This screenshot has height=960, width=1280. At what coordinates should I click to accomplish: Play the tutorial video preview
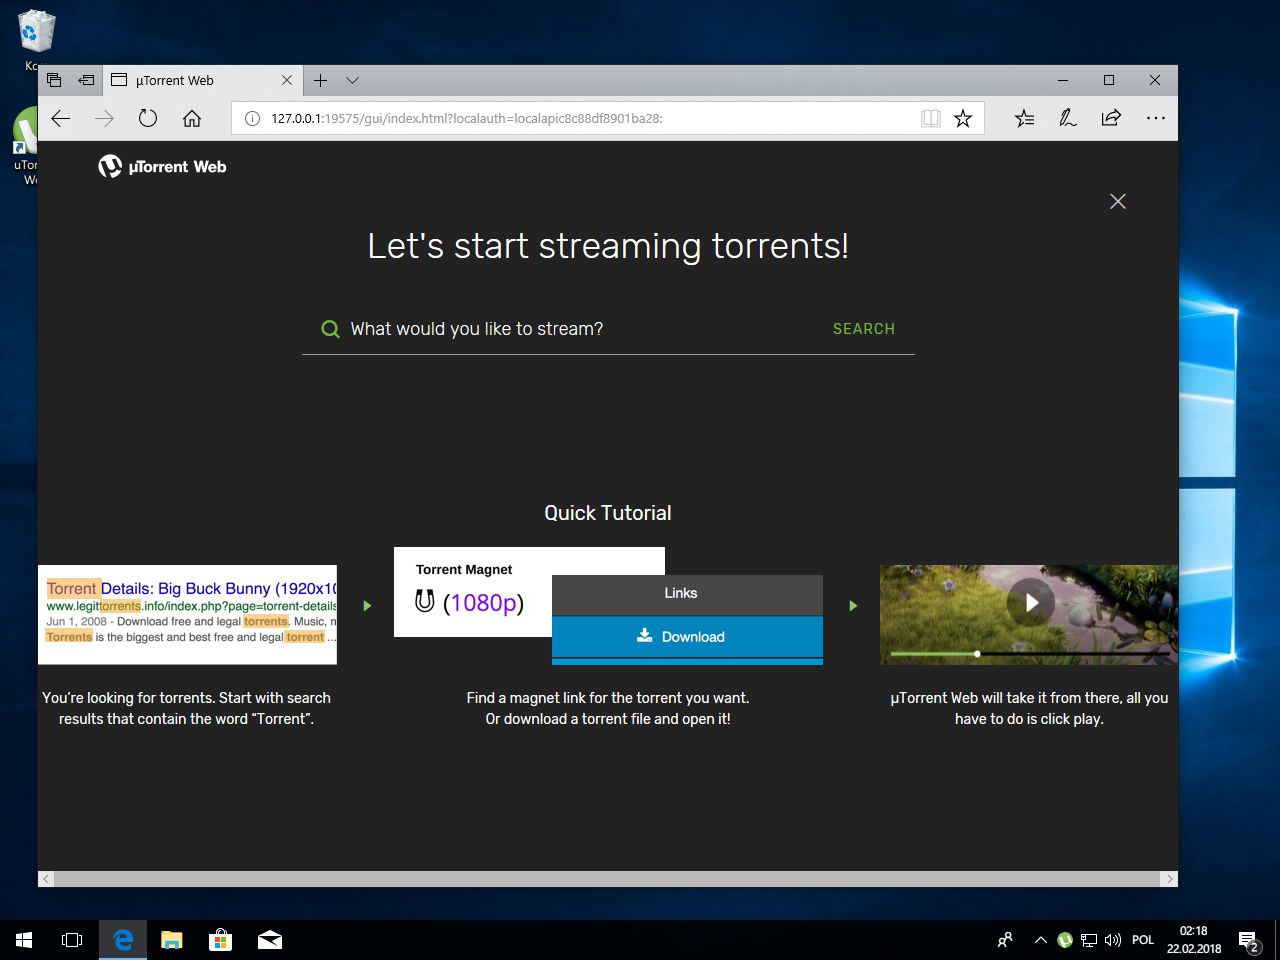tap(1031, 602)
